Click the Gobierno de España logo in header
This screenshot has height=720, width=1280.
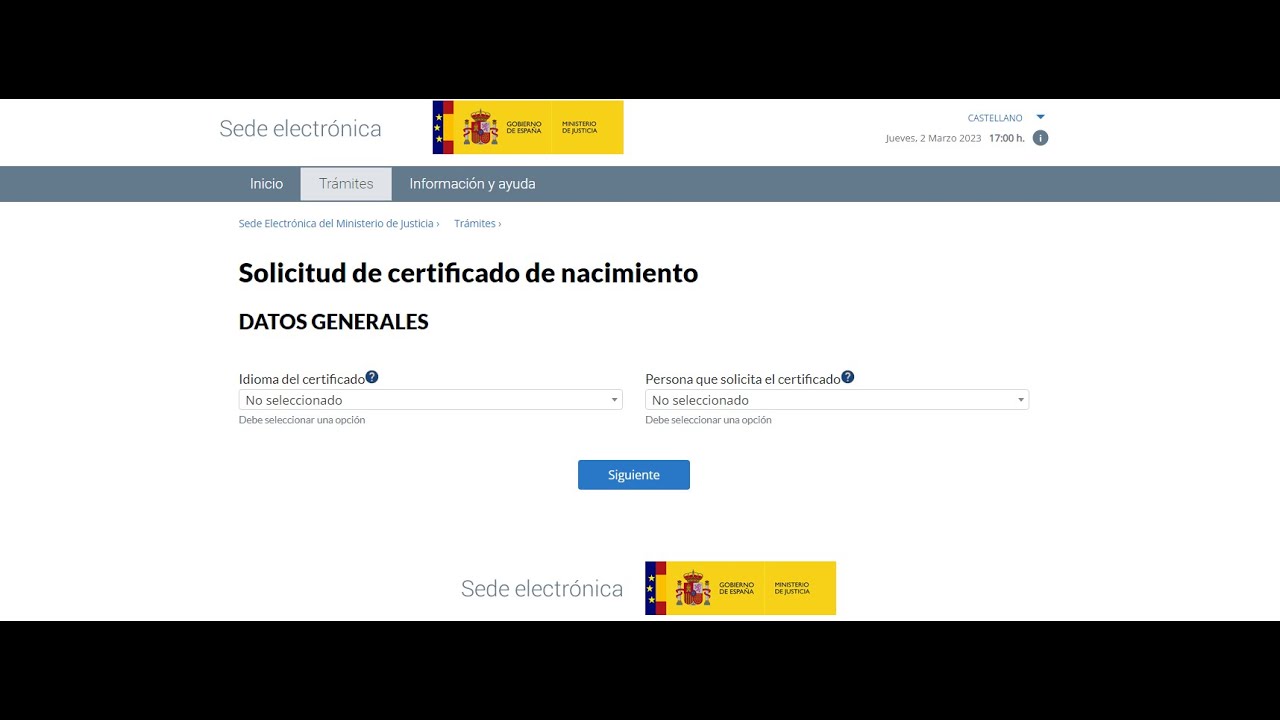528,127
